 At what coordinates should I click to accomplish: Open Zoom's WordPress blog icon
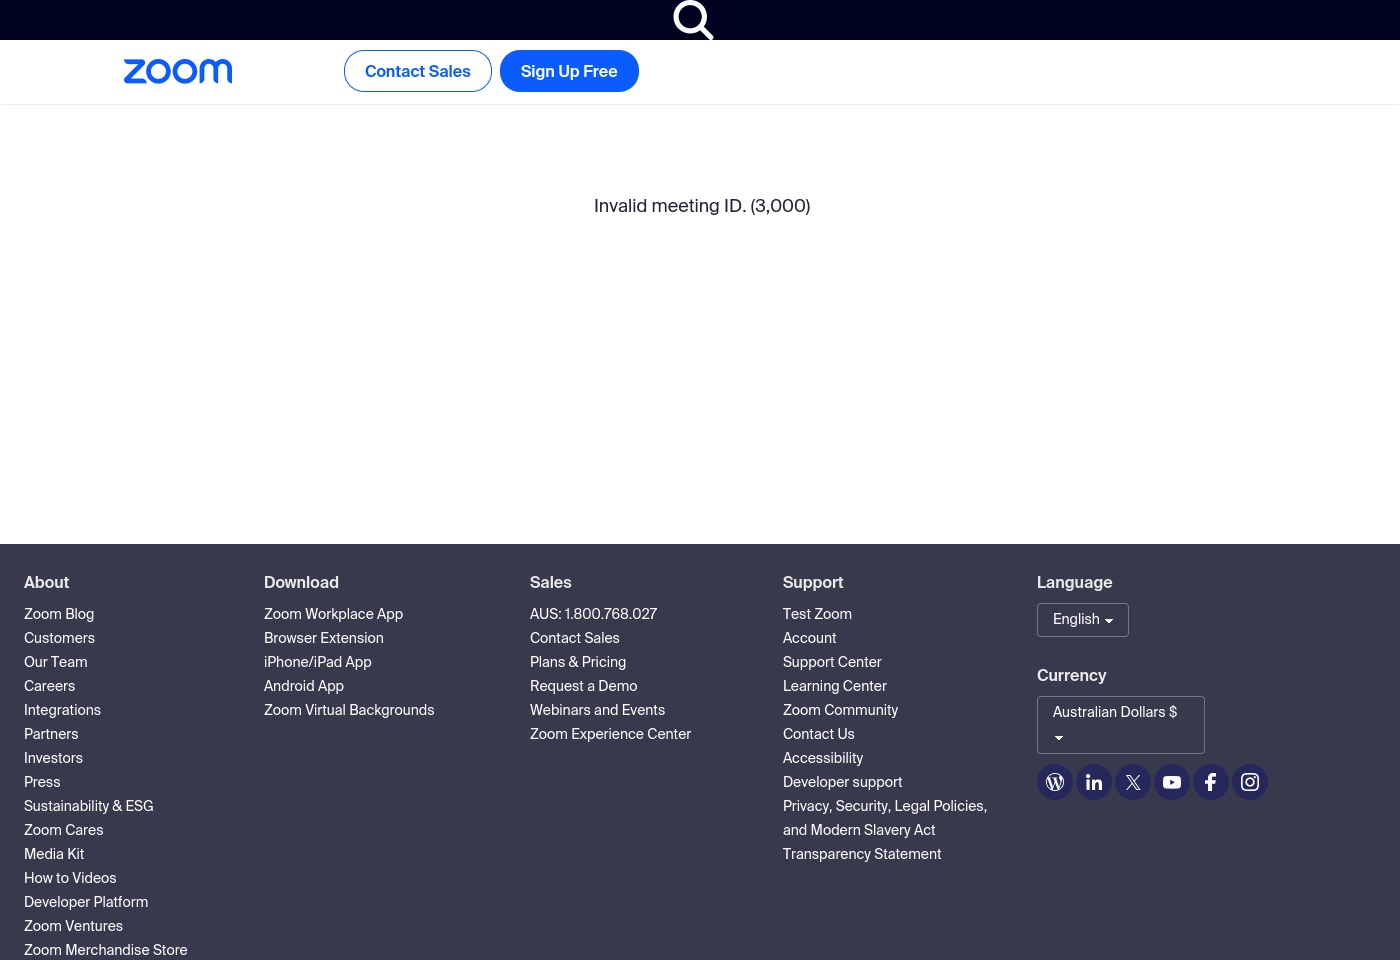(x=1055, y=782)
